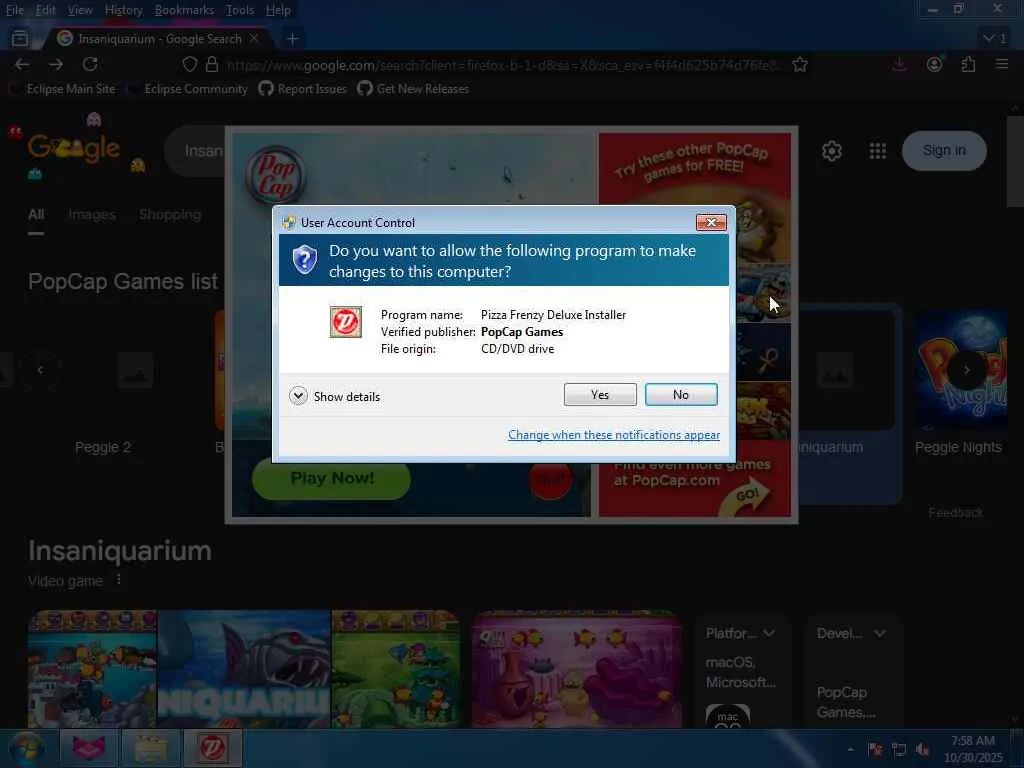Open Get New Releases bookmark
This screenshot has height=768, width=1024.
point(413,89)
